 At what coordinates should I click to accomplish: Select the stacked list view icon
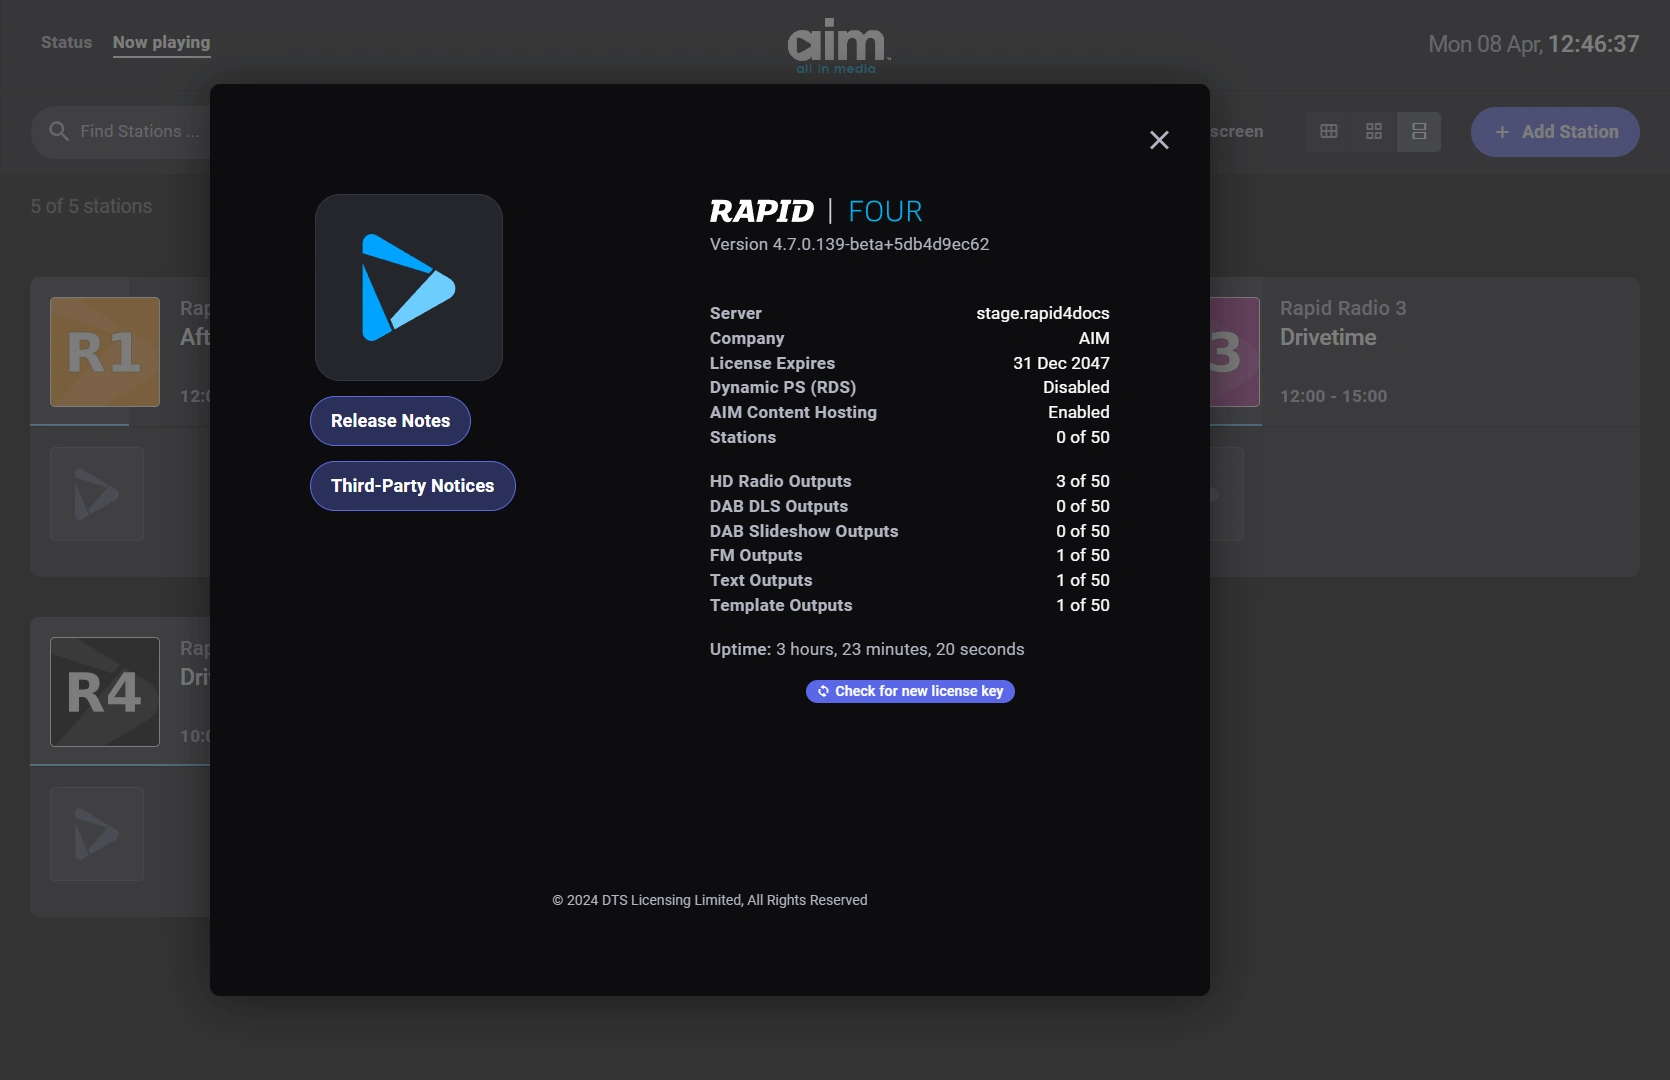pos(1419,131)
